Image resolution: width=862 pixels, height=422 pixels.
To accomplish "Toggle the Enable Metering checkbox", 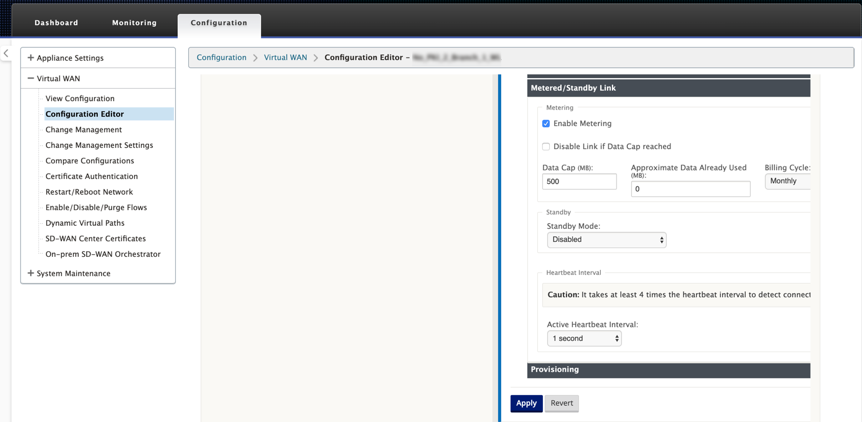I will pyautogui.click(x=546, y=124).
